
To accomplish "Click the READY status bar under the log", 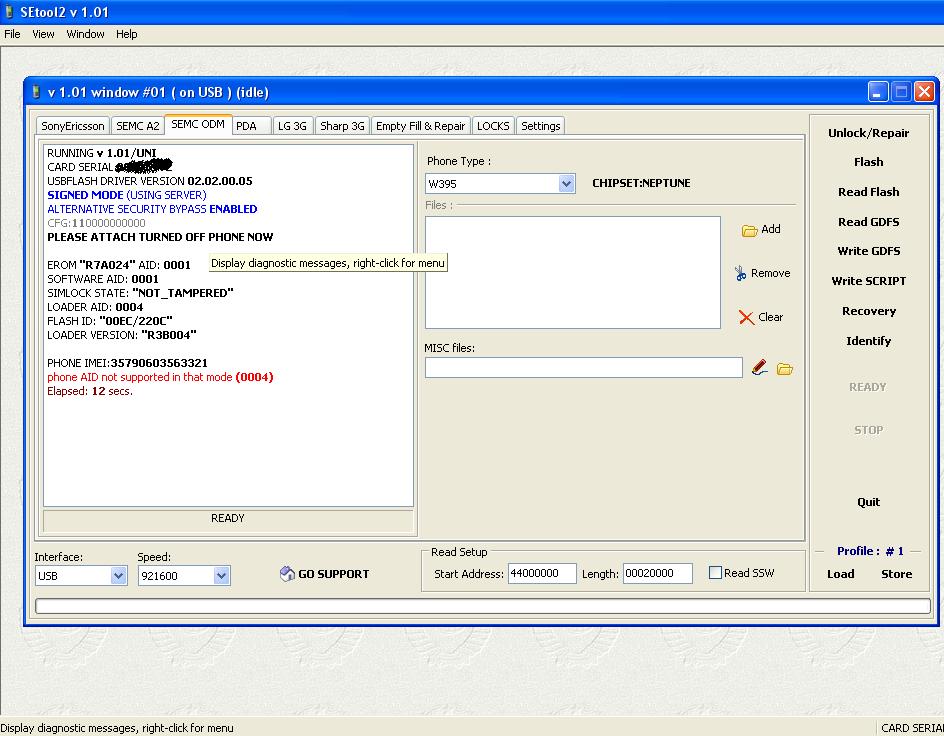I will coord(228,519).
